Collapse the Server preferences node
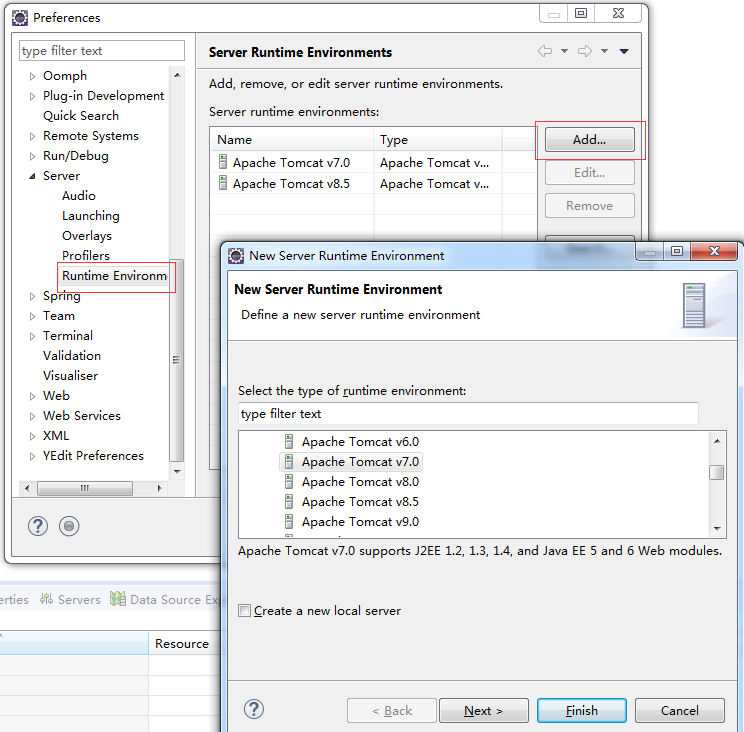Viewport: 744px width, 732px height. [32, 176]
